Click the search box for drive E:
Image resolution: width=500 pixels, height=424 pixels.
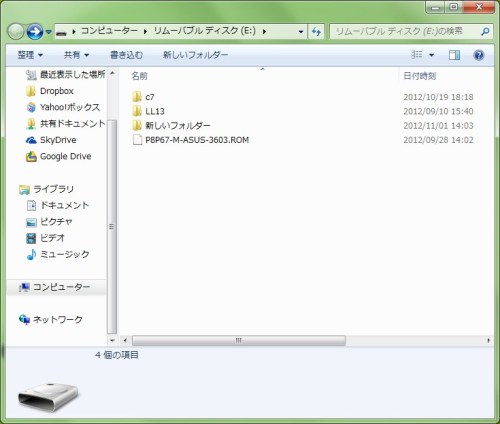point(407,32)
